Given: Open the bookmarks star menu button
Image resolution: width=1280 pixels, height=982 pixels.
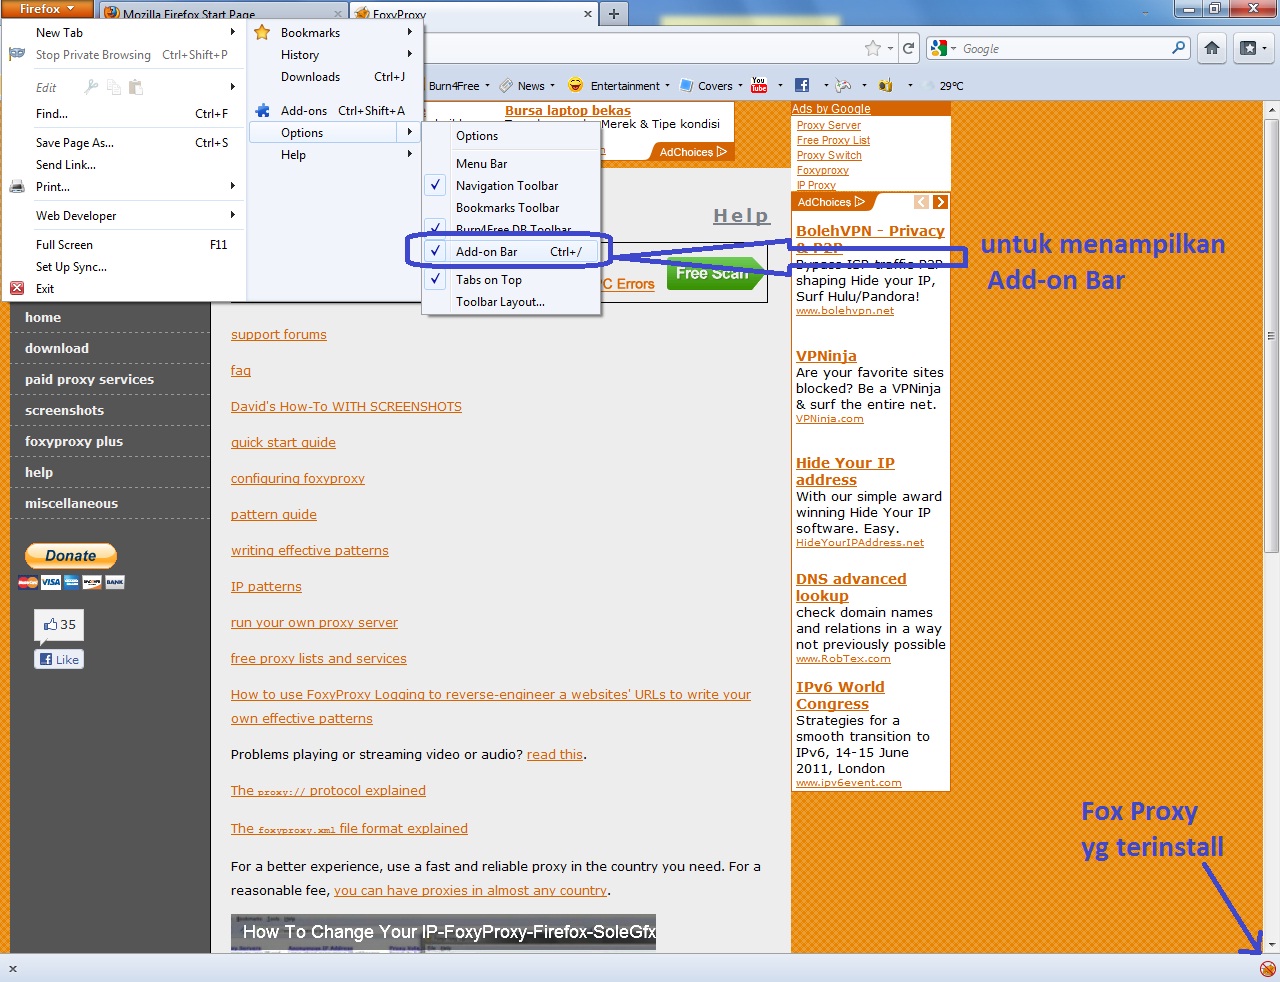Looking at the screenshot, I should [1252, 48].
